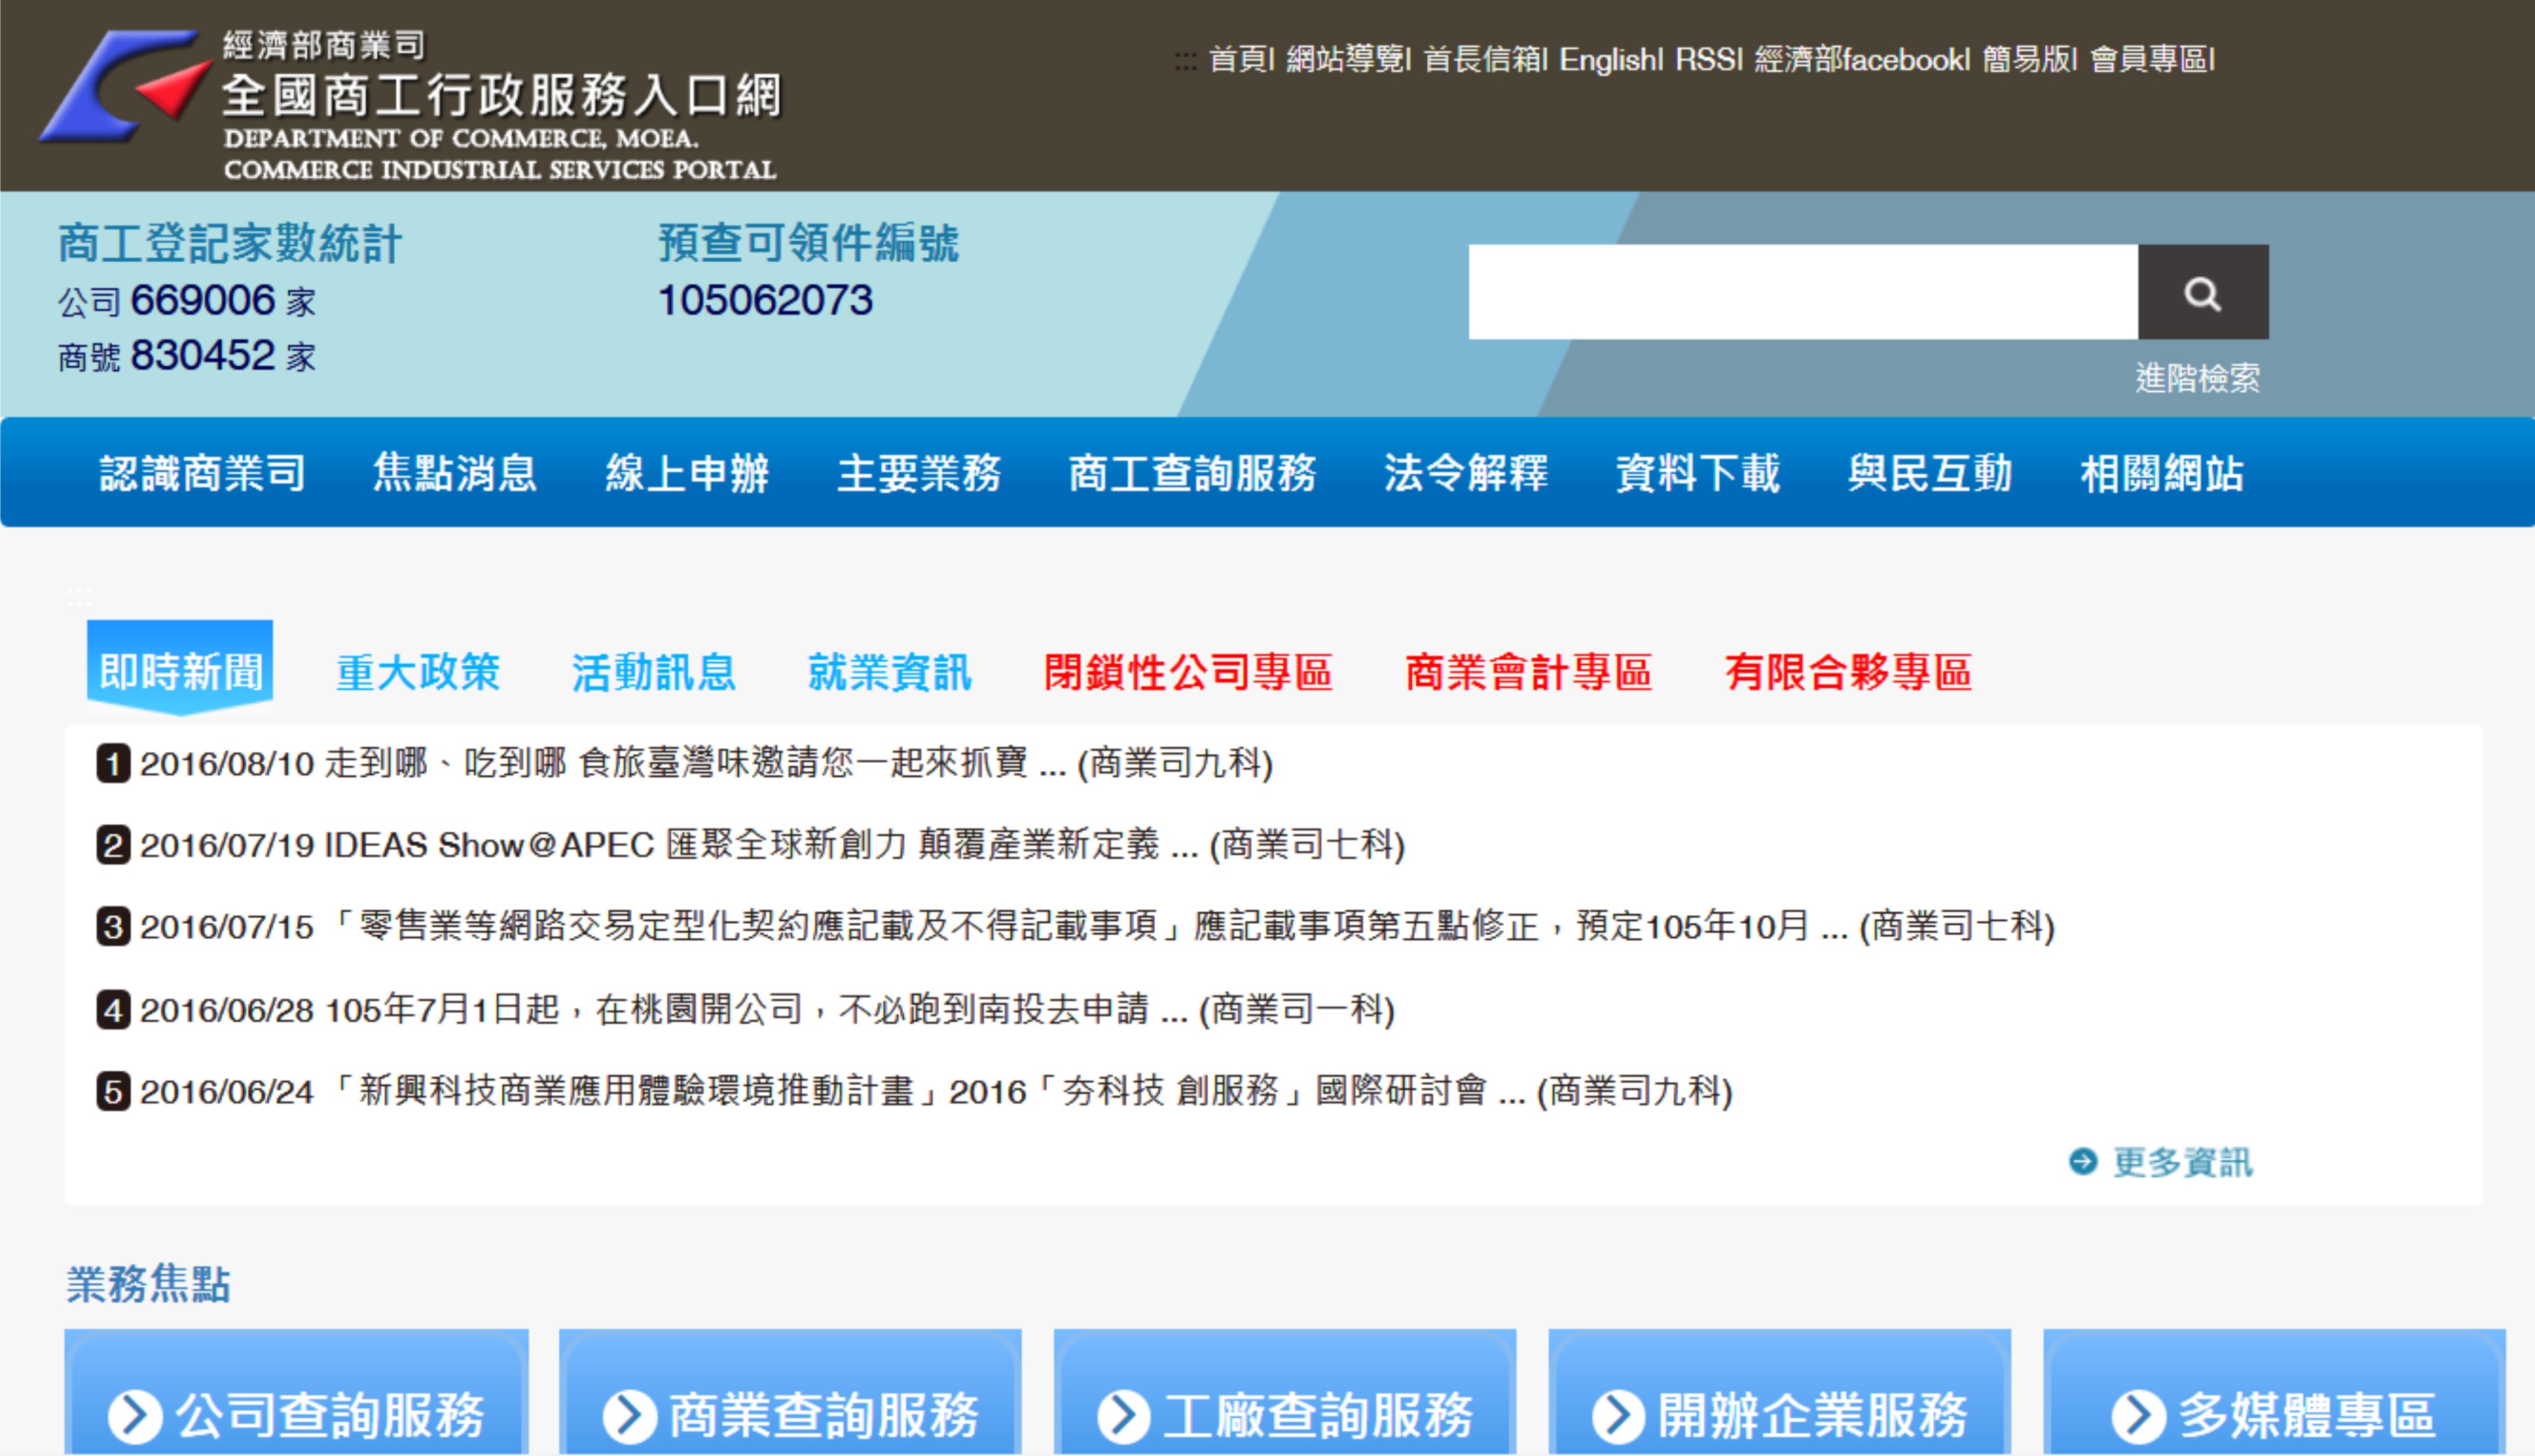Viewport: 2535px width, 1456px height.
Task: Open the 資料下載 menu
Action: coord(1698,473)
